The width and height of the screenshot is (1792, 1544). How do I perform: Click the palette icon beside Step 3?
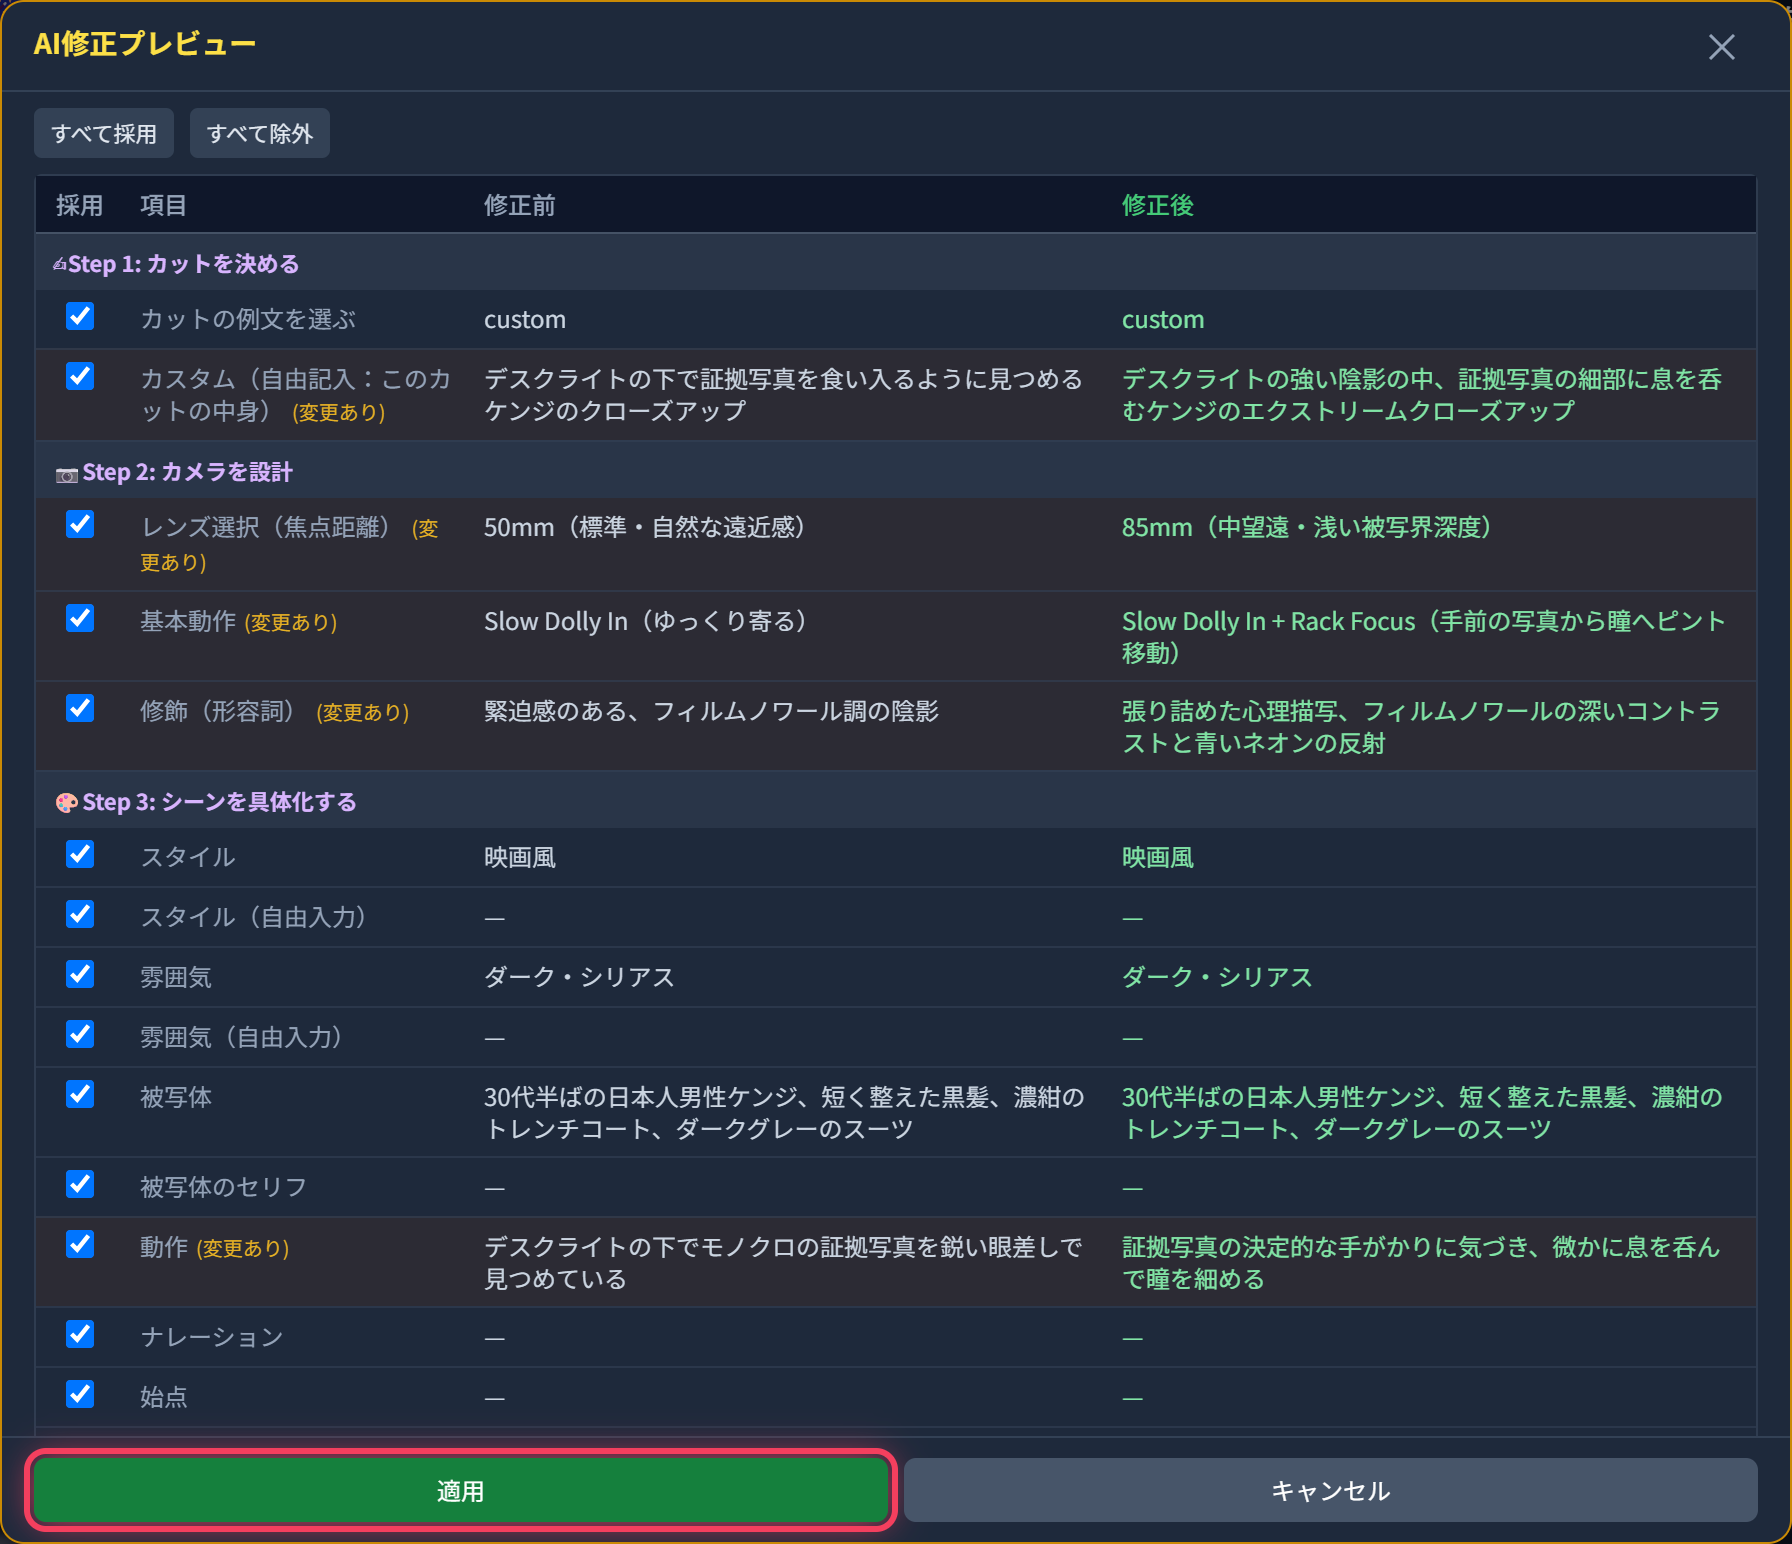[66, 803]
